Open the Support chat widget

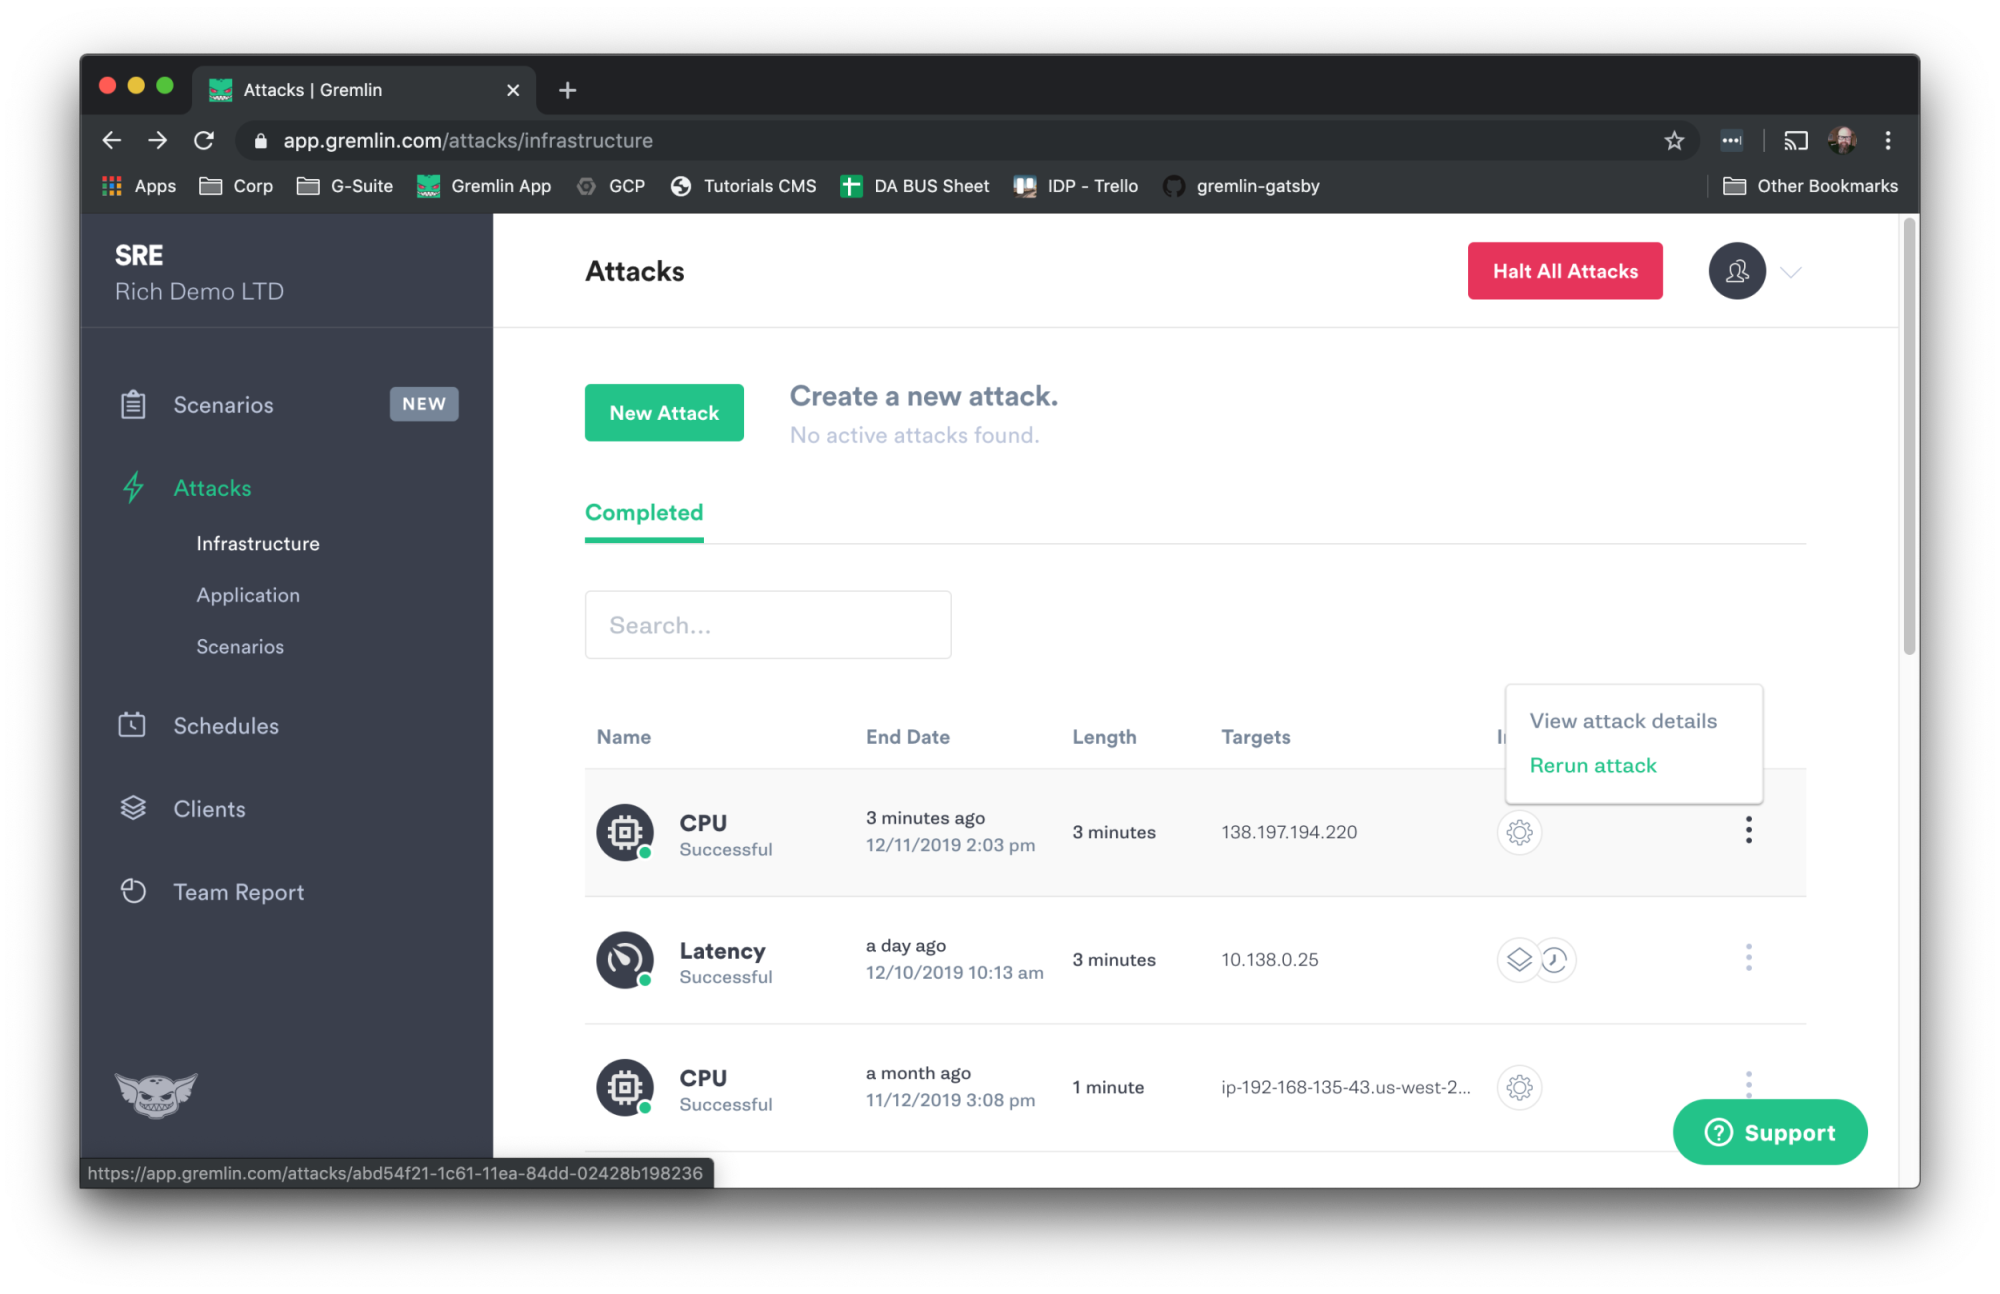[1771, 1132]
